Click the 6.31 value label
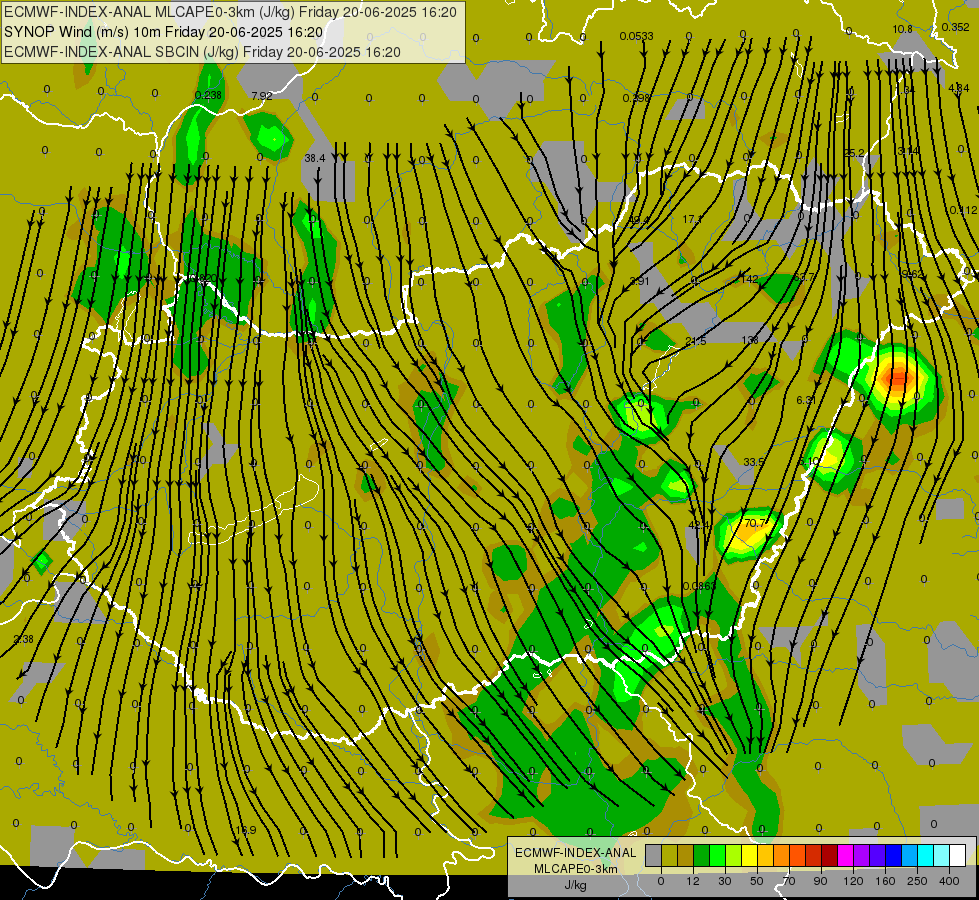 tap(807, 400)
